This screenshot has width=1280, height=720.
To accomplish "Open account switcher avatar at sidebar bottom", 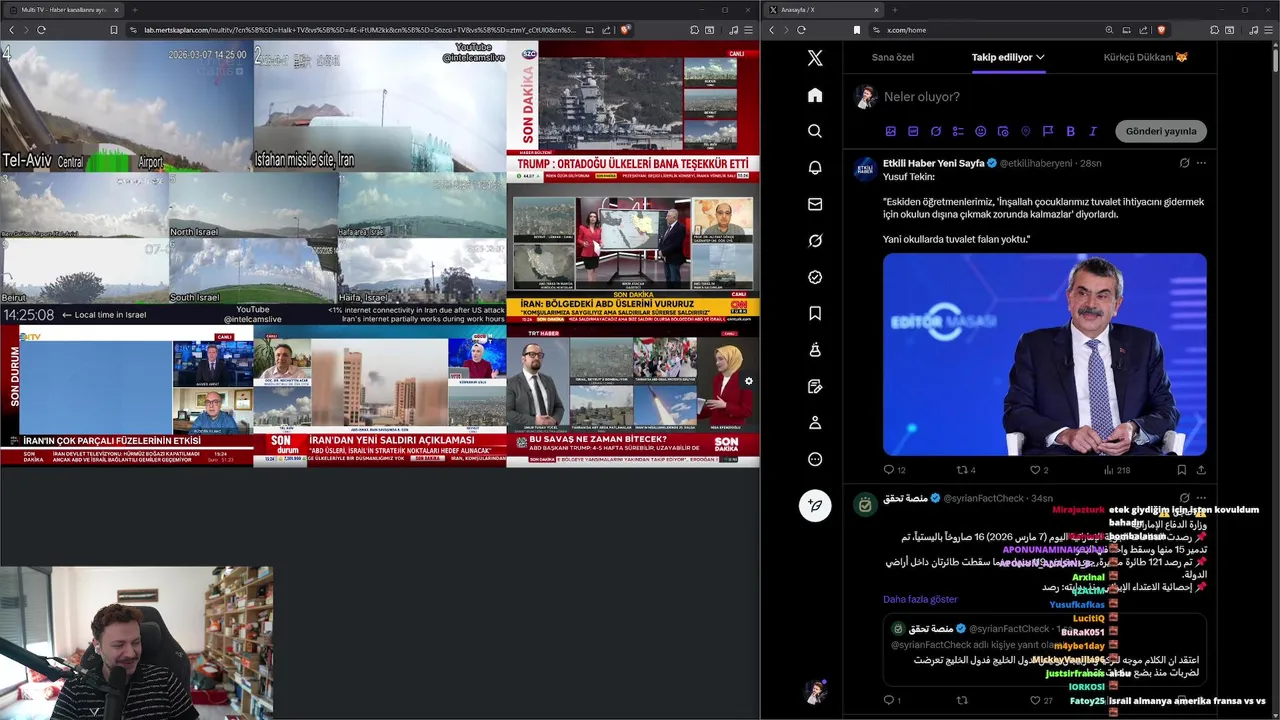I will tap(815, 691).
